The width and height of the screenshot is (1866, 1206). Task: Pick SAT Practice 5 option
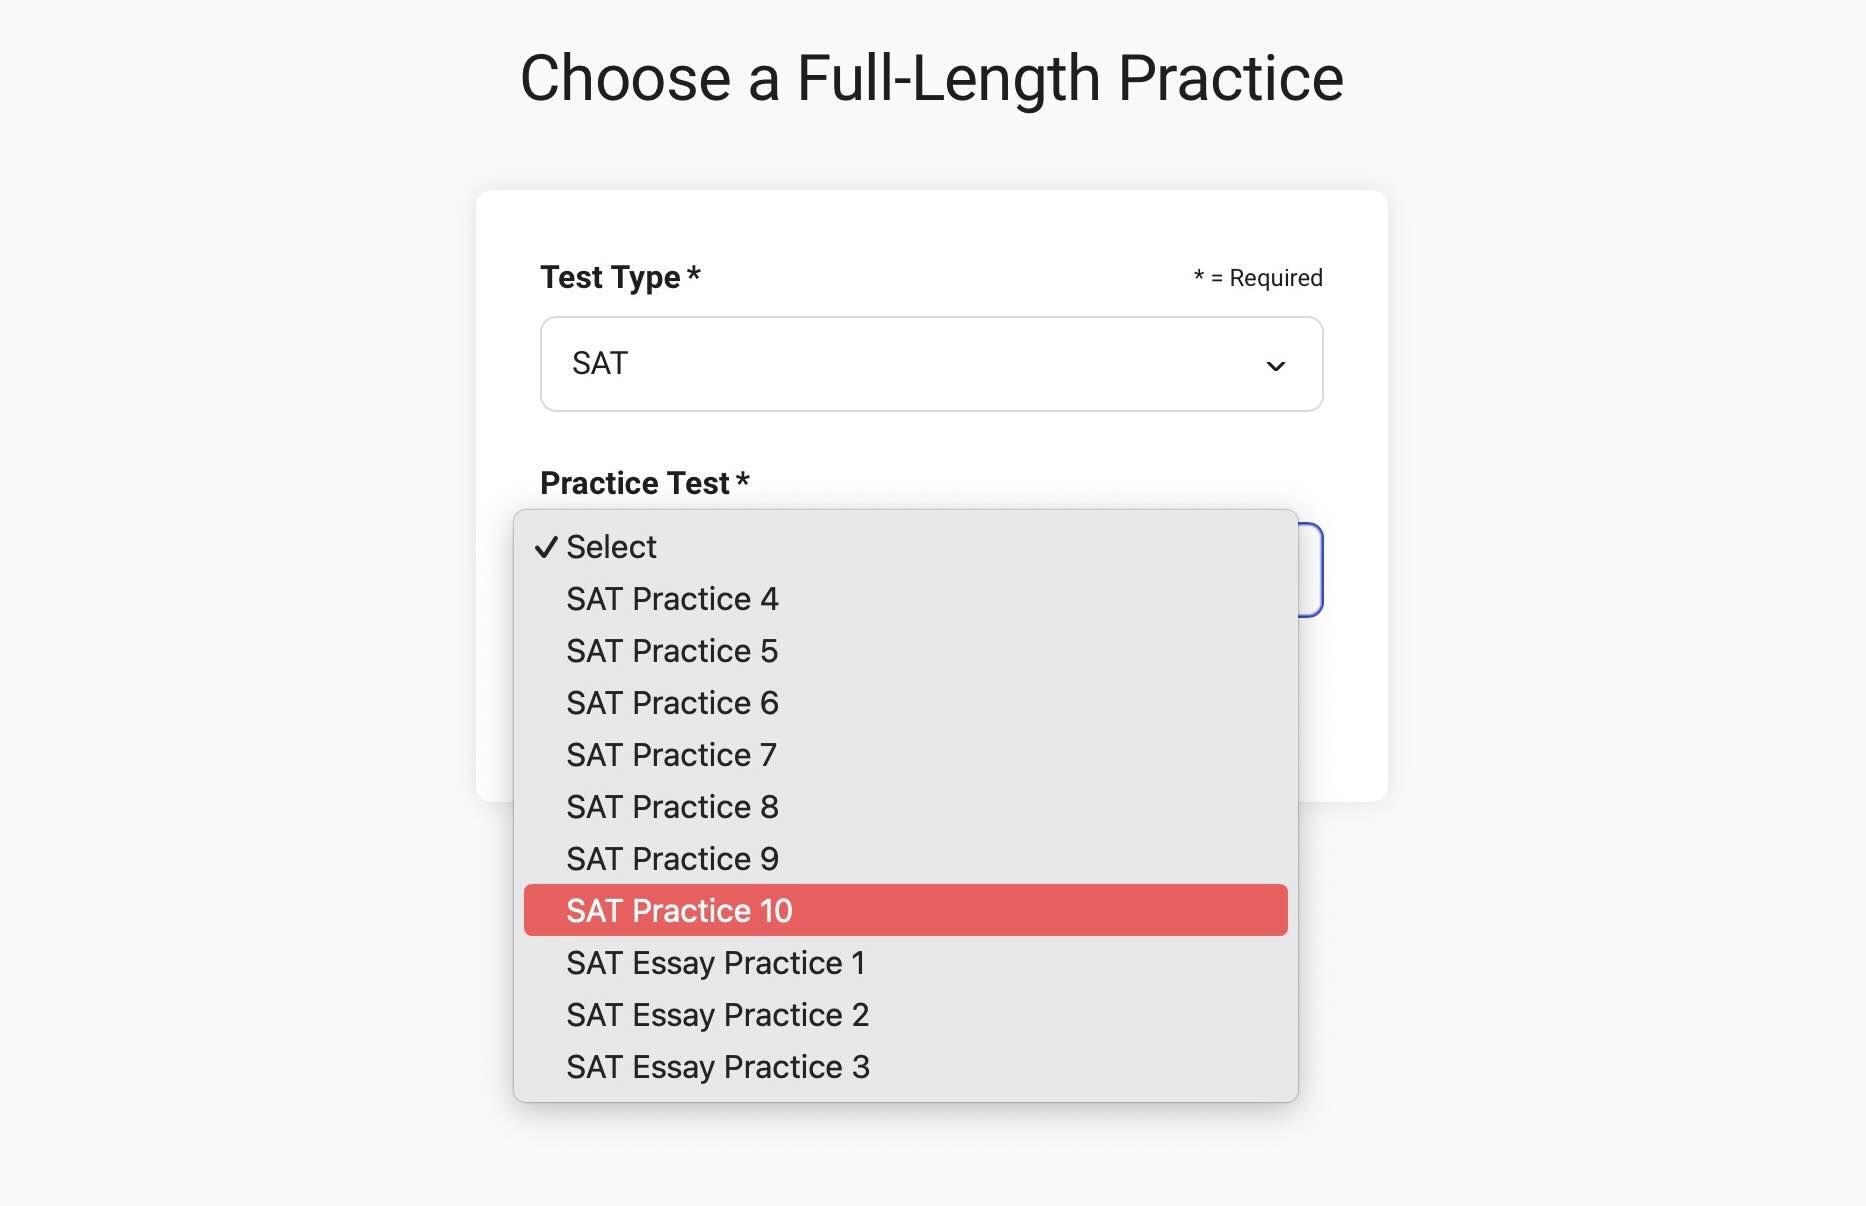[672, 651]
